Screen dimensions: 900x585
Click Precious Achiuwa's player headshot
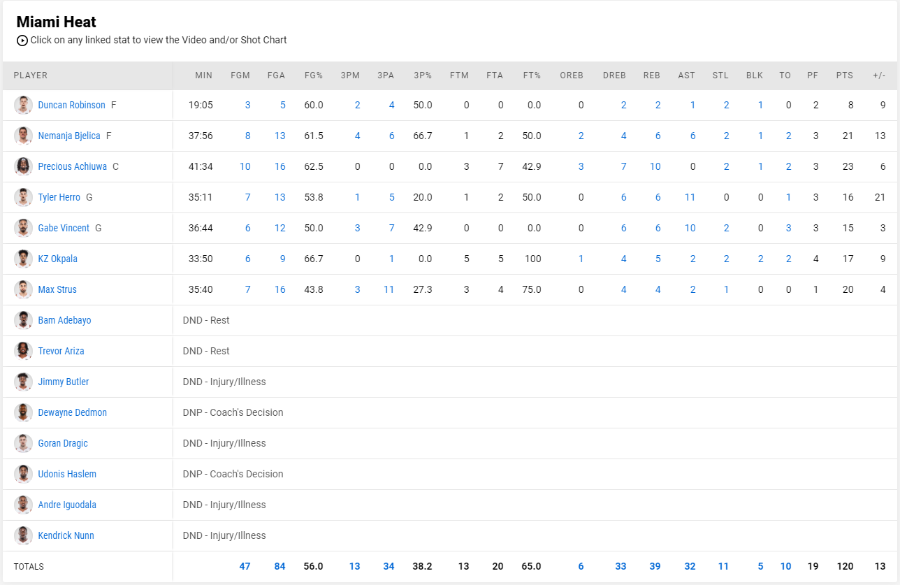[x=23, y=166]
